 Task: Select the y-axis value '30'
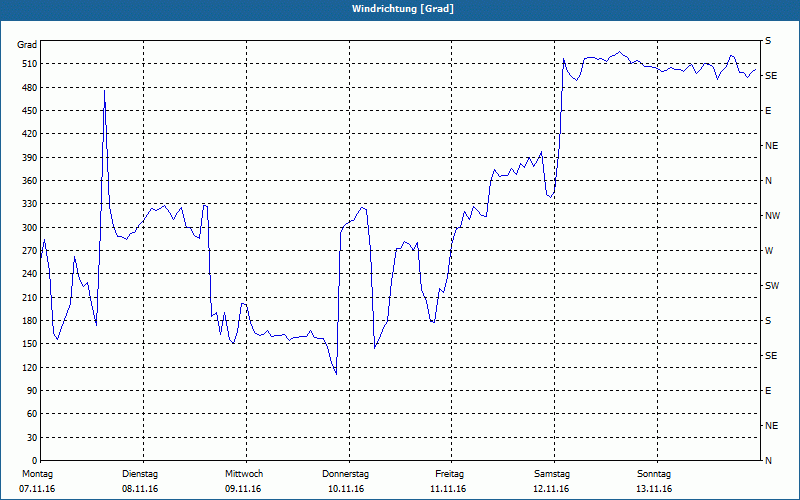click(x=32, y=437)
